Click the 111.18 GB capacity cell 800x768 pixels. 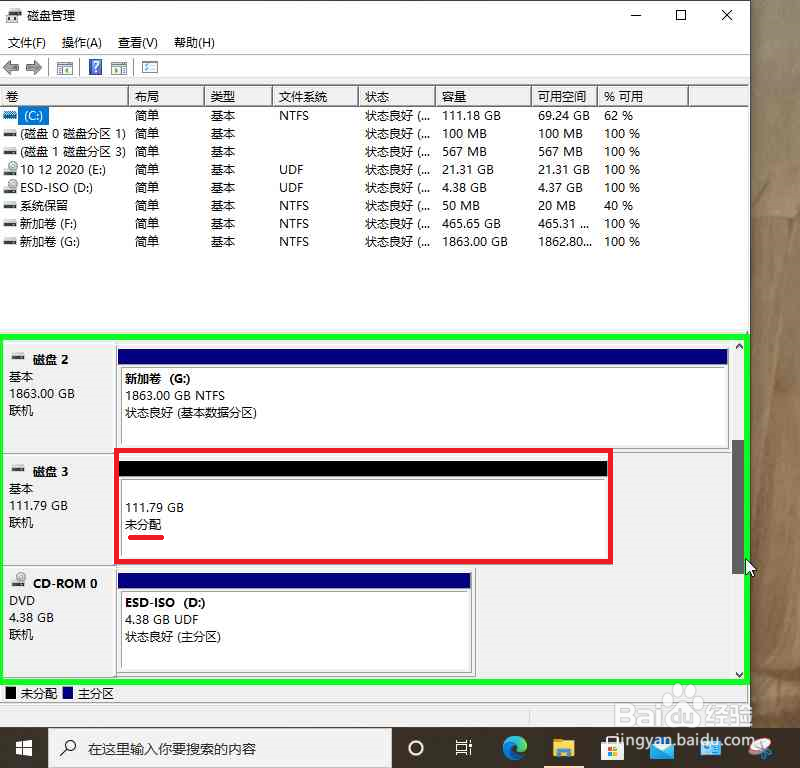point(471,116)
